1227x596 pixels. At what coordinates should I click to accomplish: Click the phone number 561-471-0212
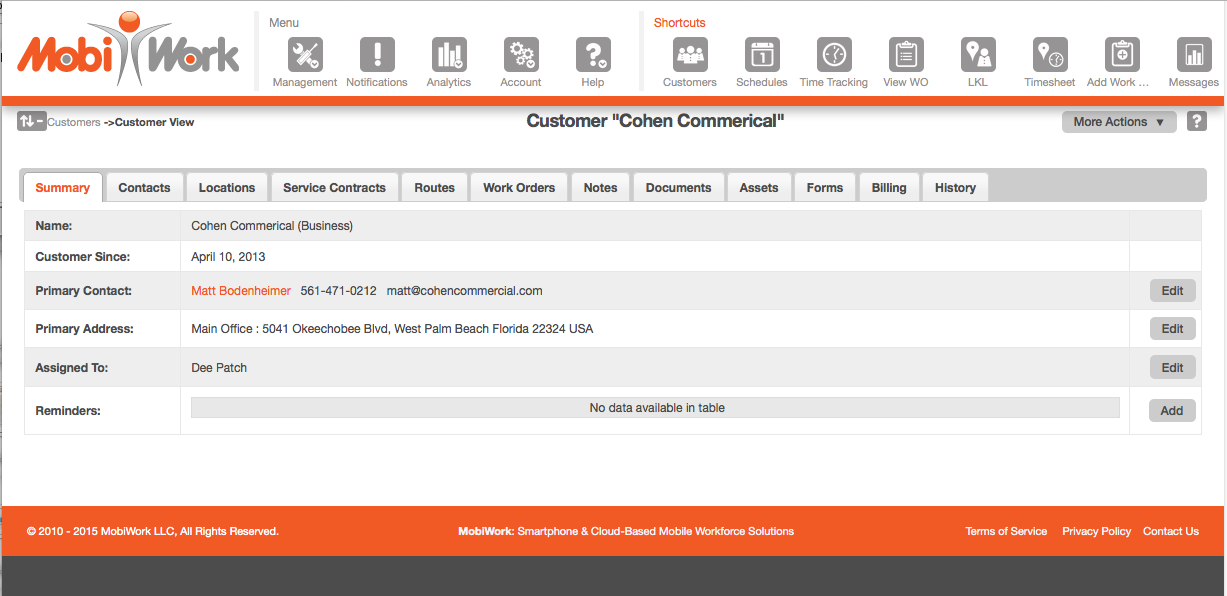pyautogui.click(x=339, y=291)
